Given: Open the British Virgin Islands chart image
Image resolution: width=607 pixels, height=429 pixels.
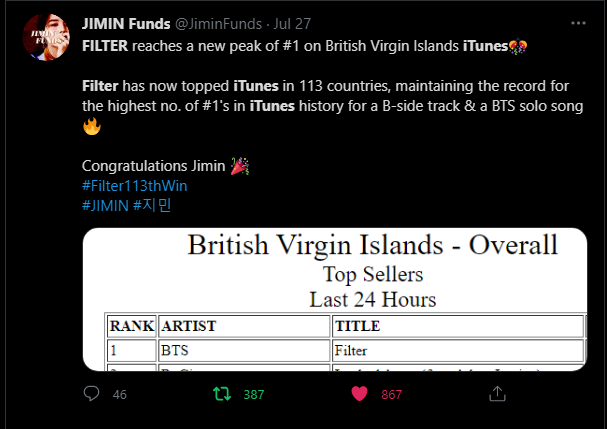Looking at the screenshot, I should click(335, 299).
